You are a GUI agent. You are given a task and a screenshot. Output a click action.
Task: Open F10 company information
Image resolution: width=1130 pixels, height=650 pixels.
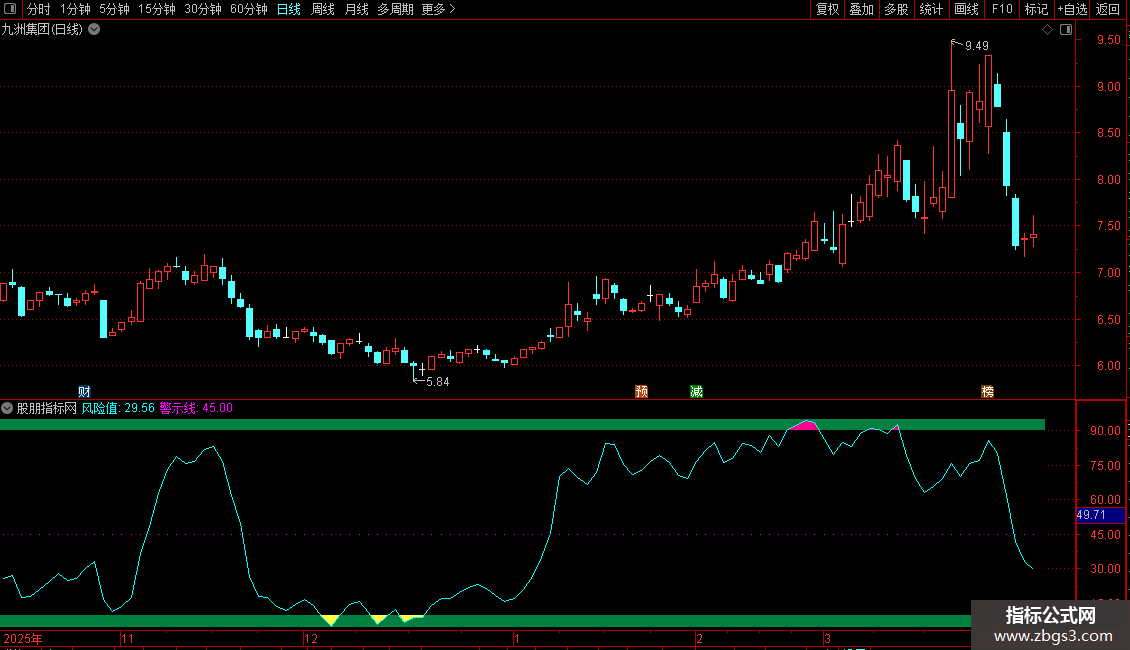(x=1002, y=9)
